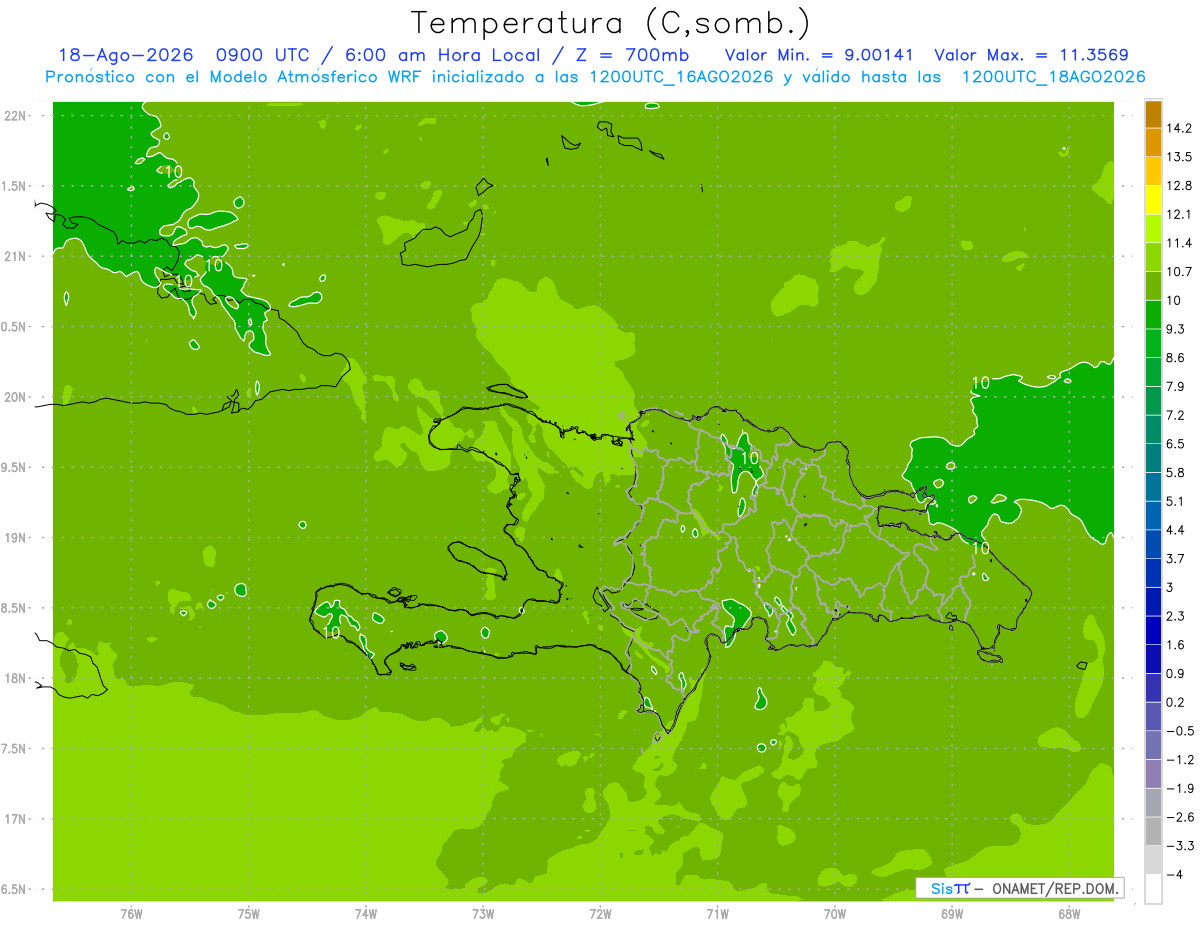Click the legend value "-0.5"
Screen dimensions: 1200x927
tap(1180, 731)
